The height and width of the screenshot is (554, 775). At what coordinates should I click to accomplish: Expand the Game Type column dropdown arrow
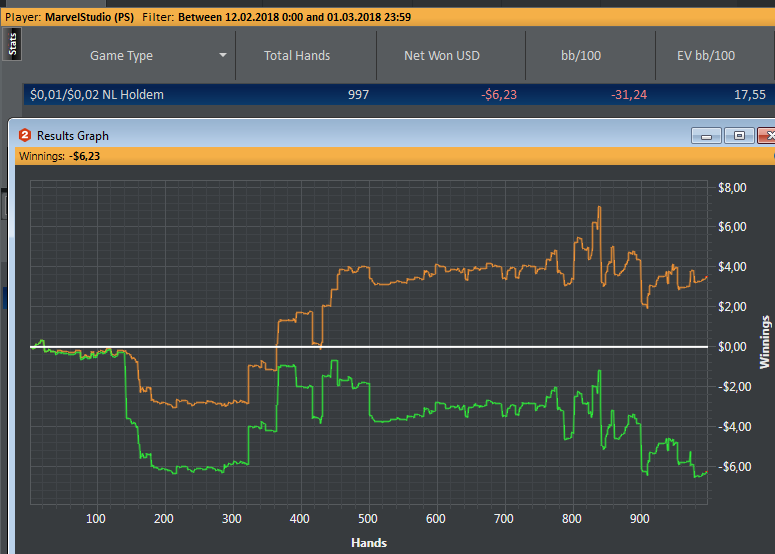coord(223,55)
